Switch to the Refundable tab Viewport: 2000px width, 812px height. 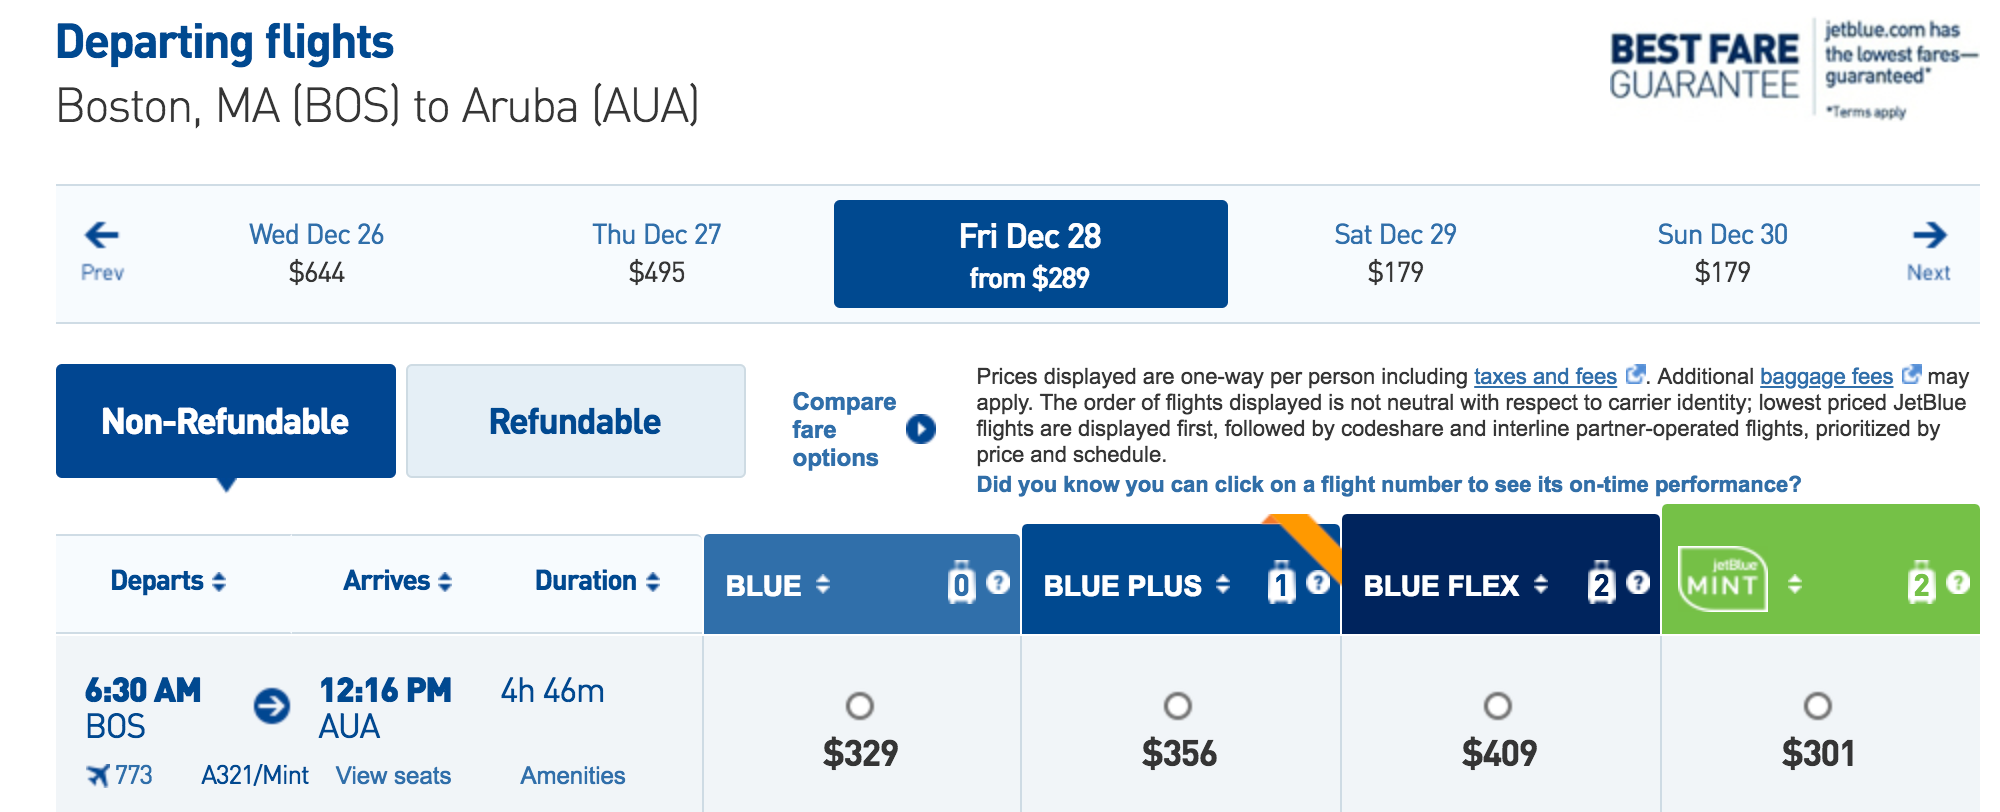575,421
